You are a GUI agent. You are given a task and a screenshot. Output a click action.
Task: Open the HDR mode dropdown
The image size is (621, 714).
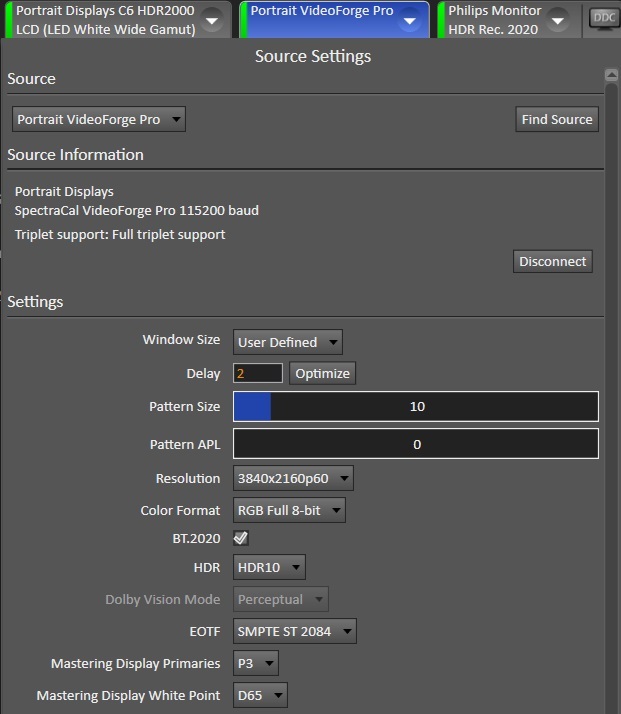tap(269, 567)
